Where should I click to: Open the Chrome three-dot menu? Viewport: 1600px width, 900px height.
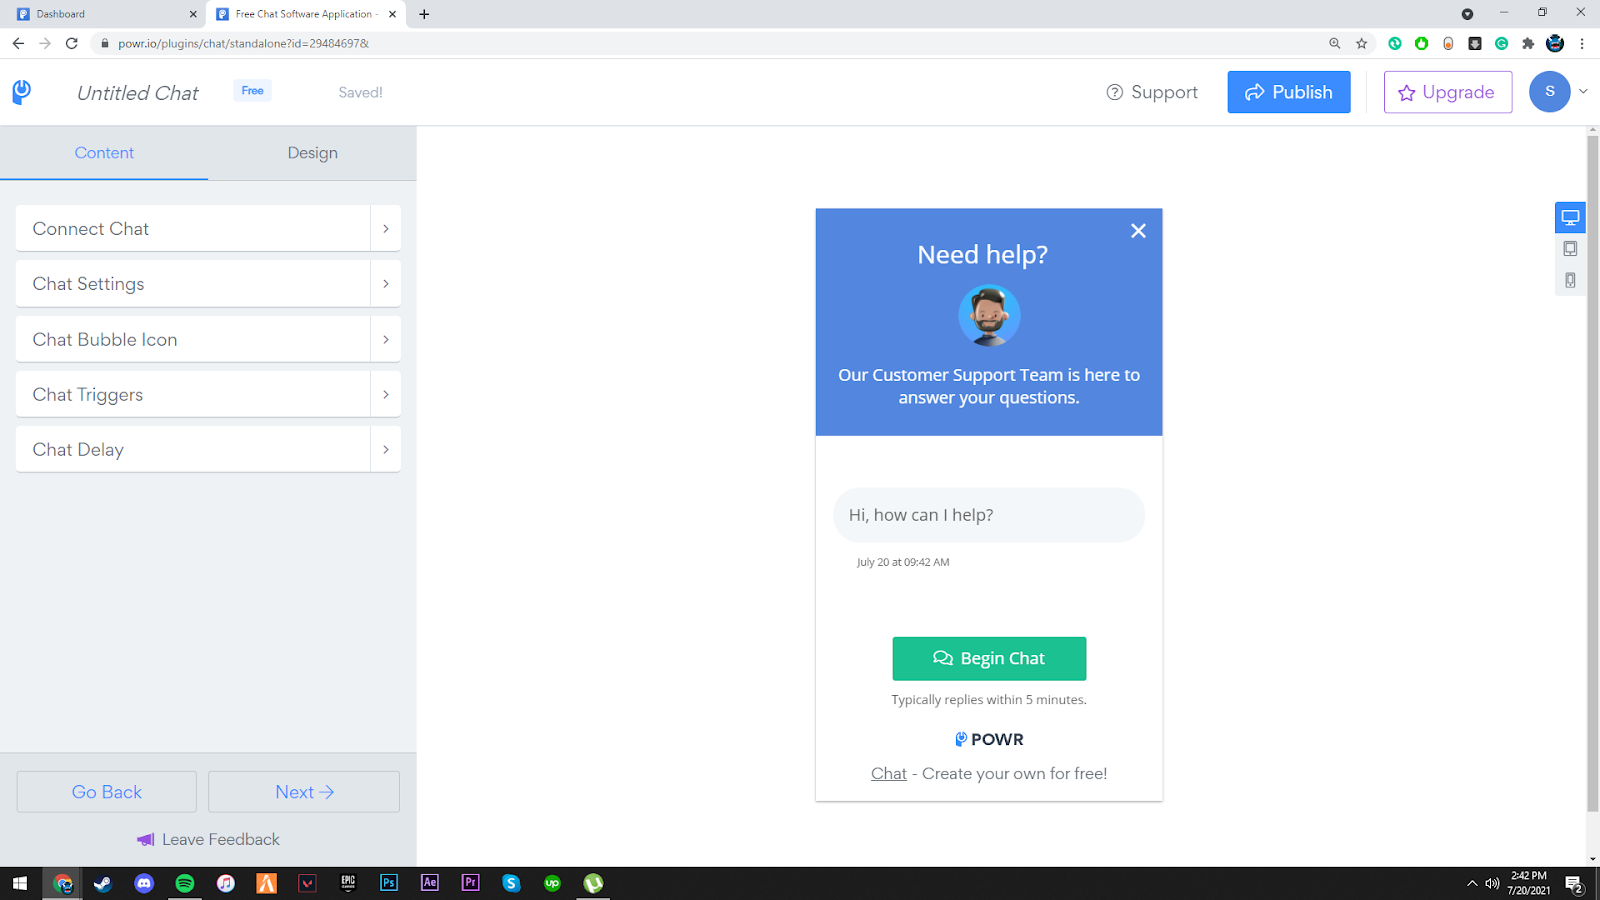tap(1582, 43)
